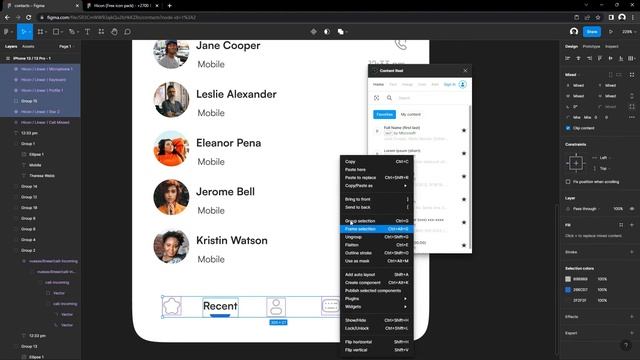Toggle the Independent corners icon

pos(632,107)
